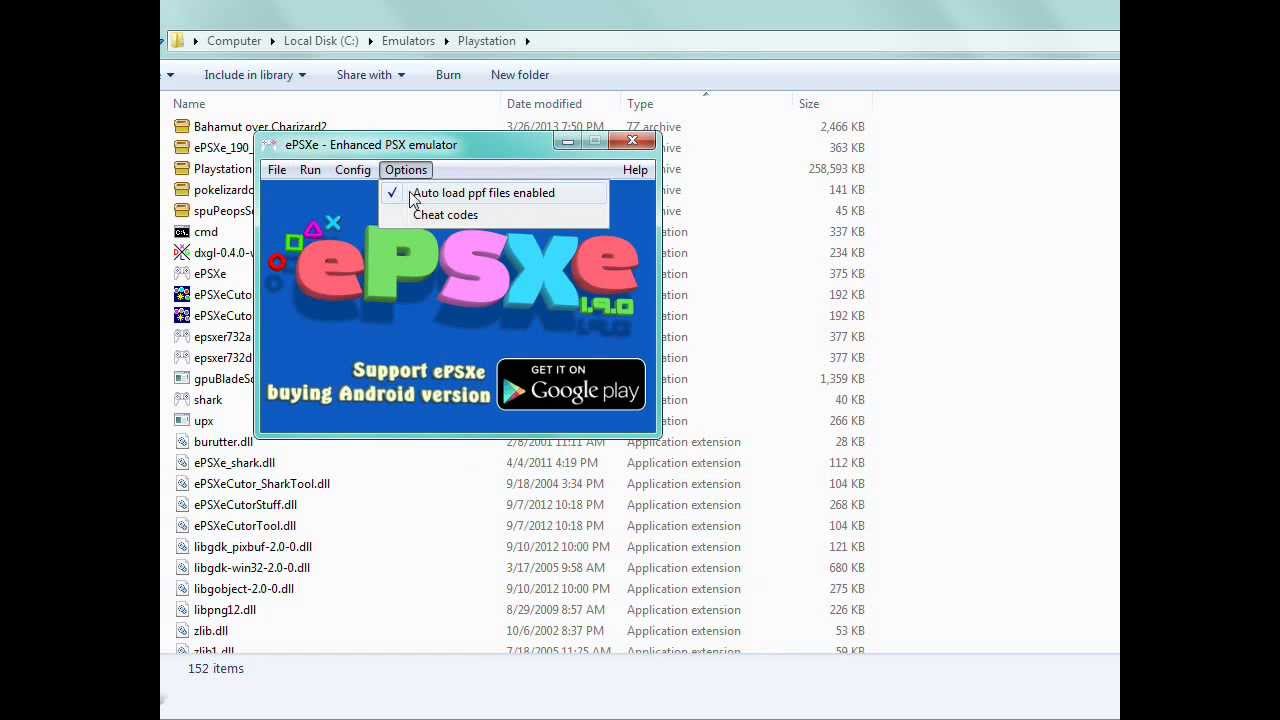Select the ePSXe_190 archive icon
The height and width of the screenshot is (720, 1280).
181,148
